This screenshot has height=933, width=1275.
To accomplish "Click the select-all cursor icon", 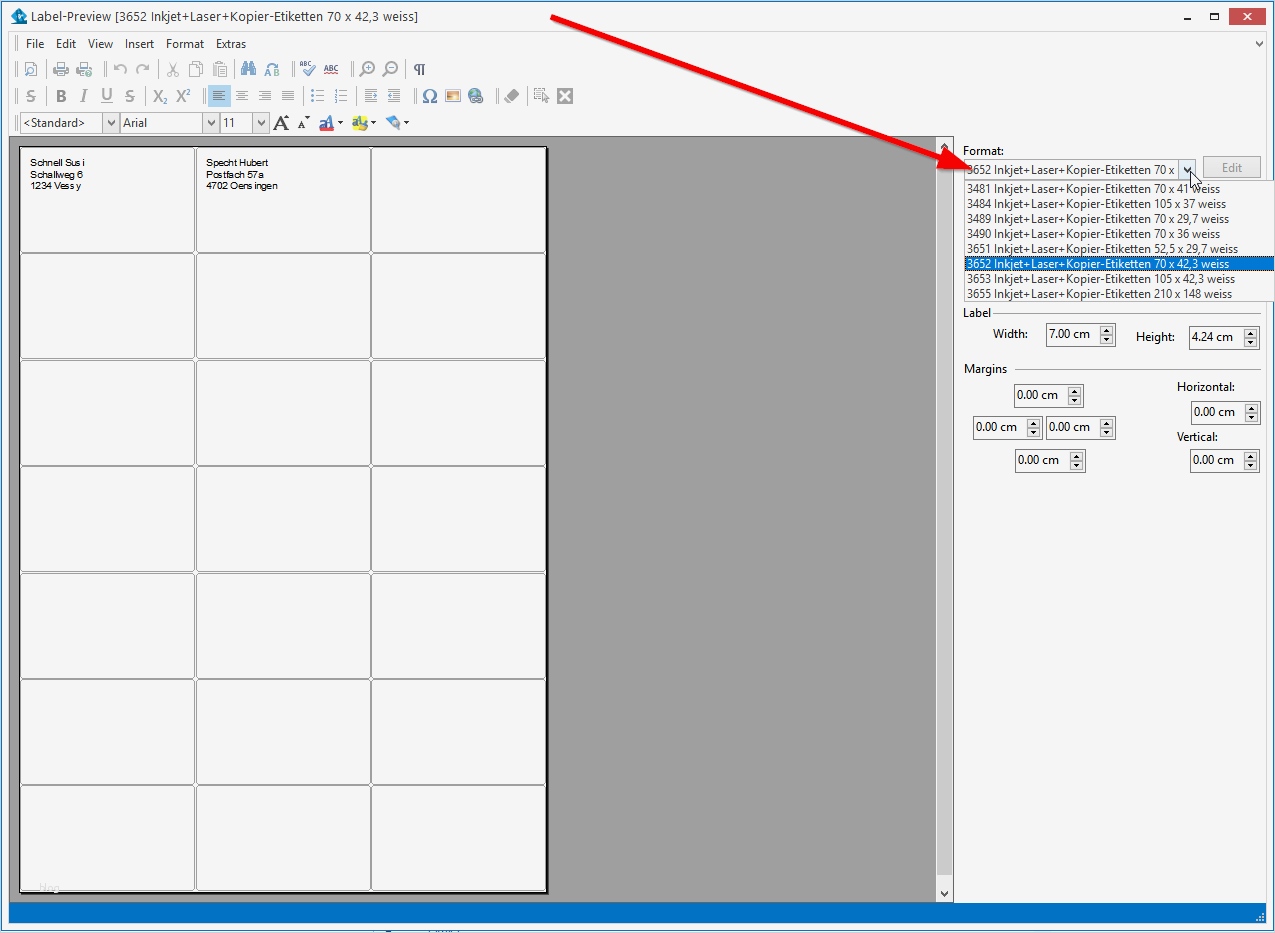I will (541, 96).
